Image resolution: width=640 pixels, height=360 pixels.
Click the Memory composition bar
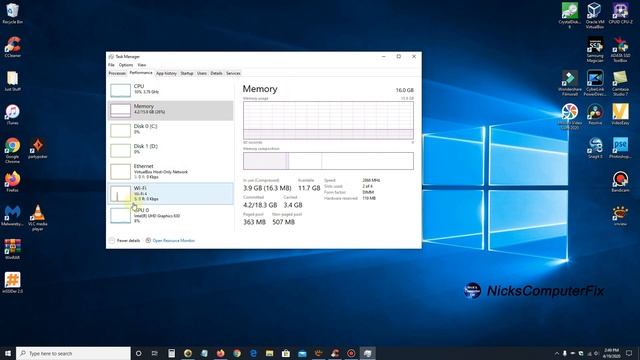coord(328,161)
